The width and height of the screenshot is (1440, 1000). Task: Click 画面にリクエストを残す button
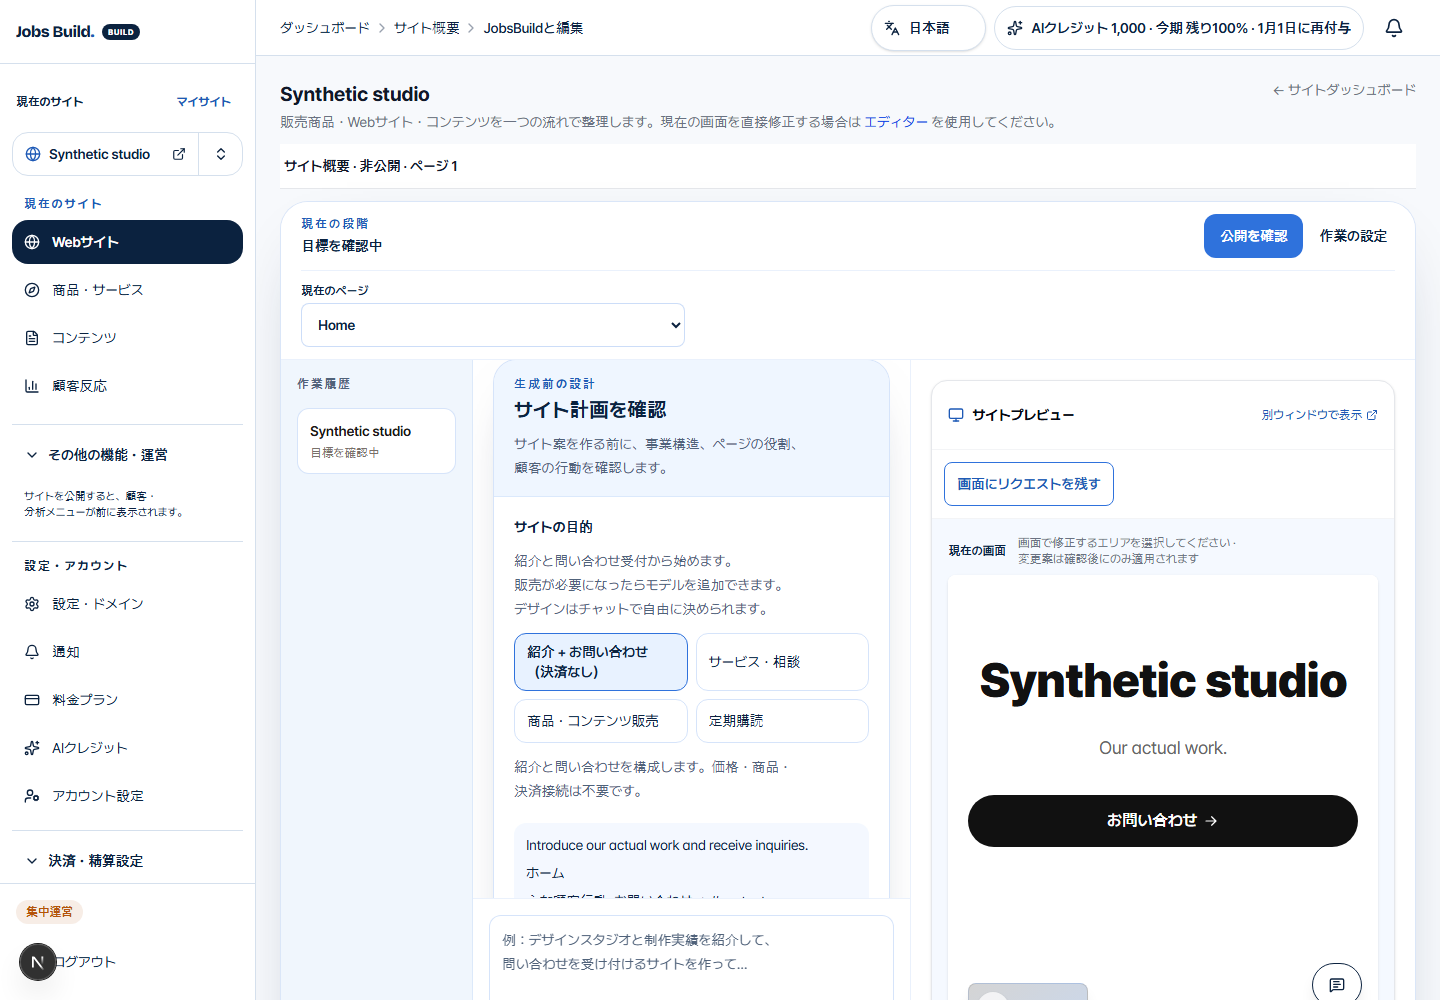1029,484
